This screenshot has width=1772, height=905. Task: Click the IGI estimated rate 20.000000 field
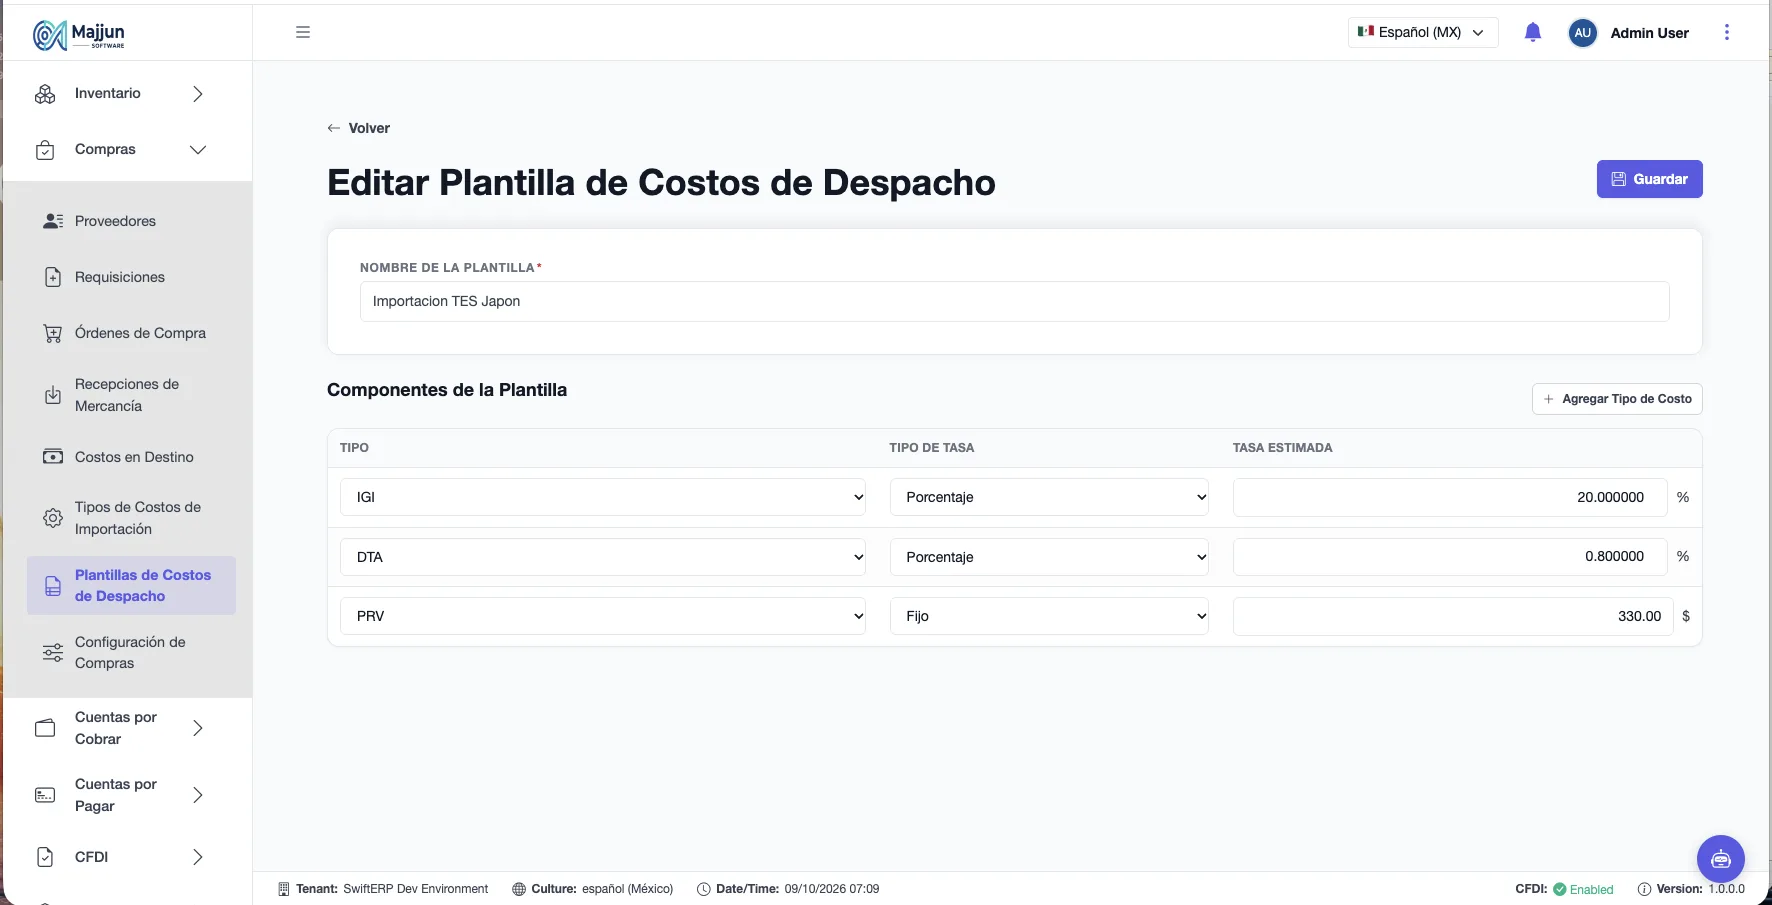[1449, 497]
